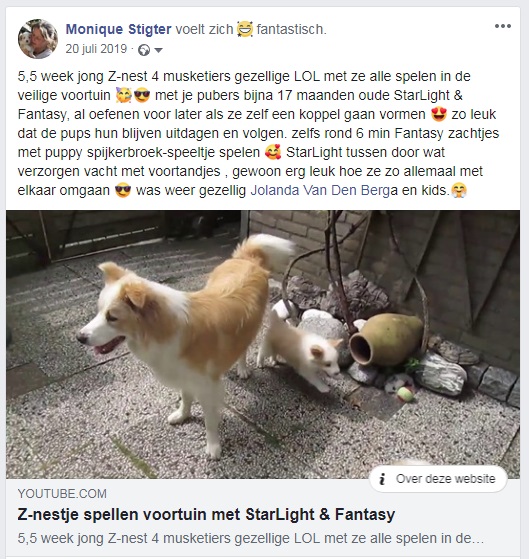Click the 20 juli 2019 timestamp
This screenshot has height=559, width=529.
(96, 49)
